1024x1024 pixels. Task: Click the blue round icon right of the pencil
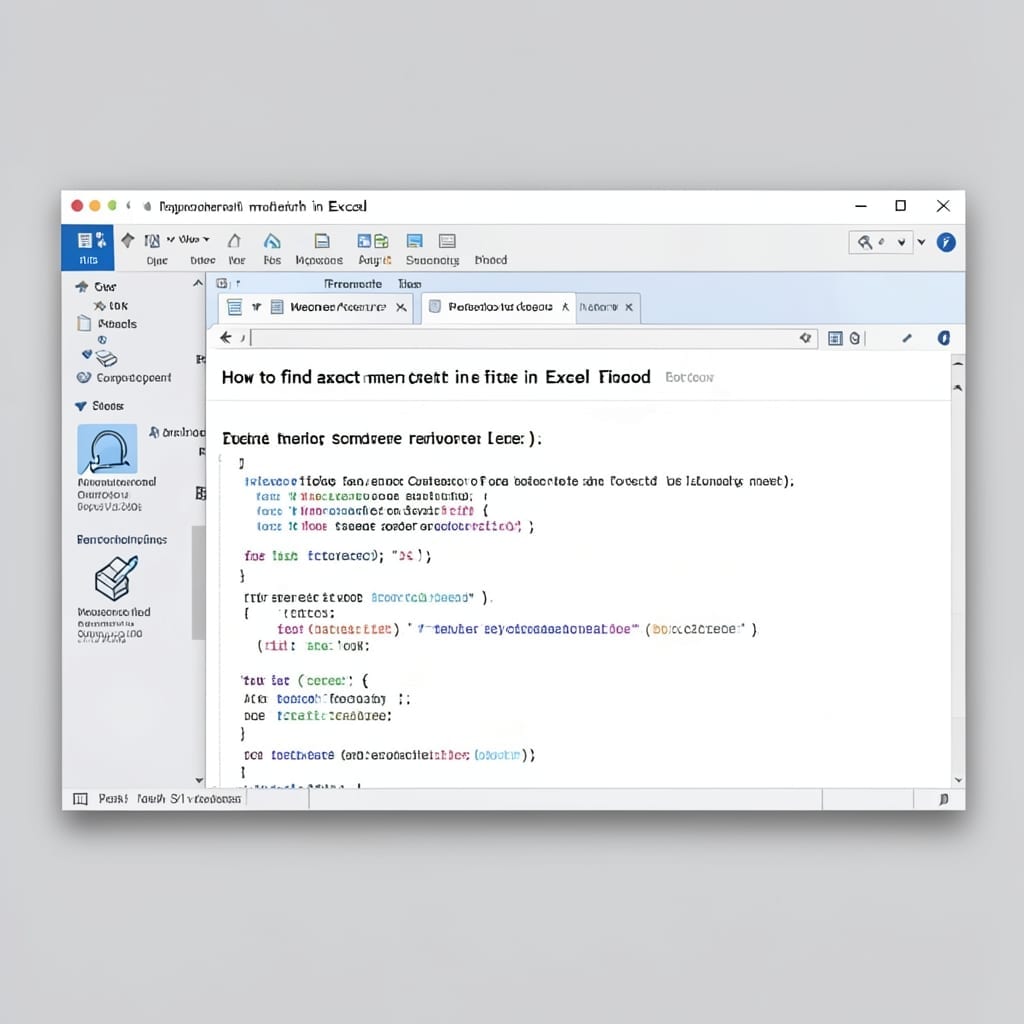(x=944, y=338)
